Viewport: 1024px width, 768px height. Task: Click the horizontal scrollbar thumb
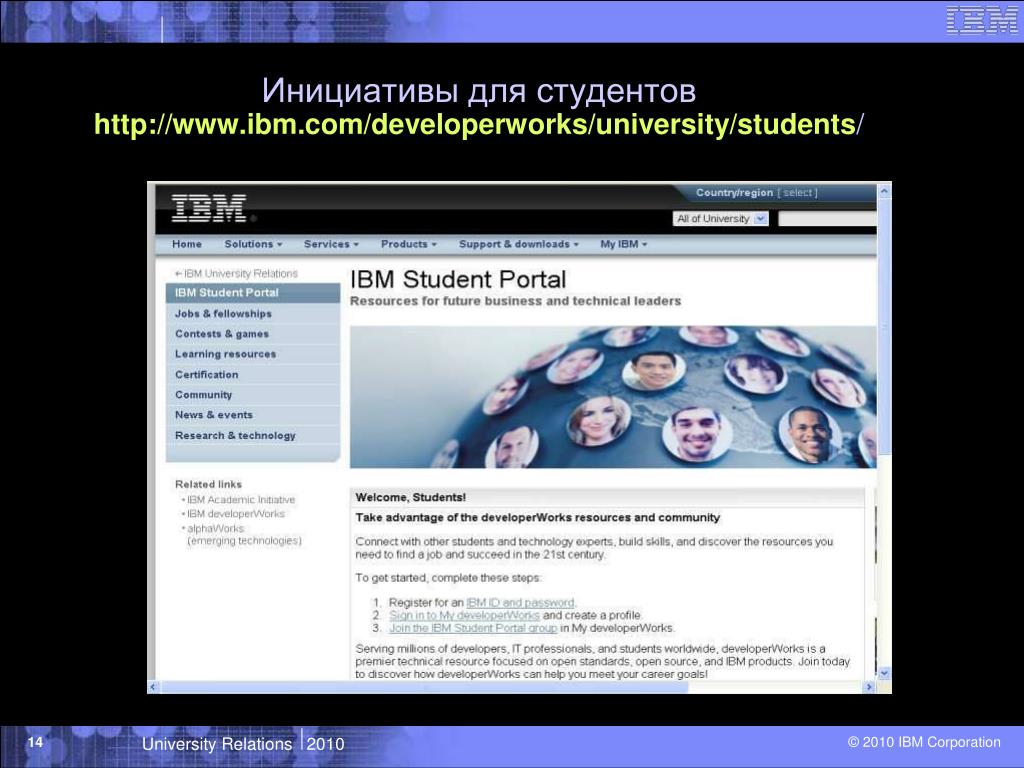click(424, 687)
